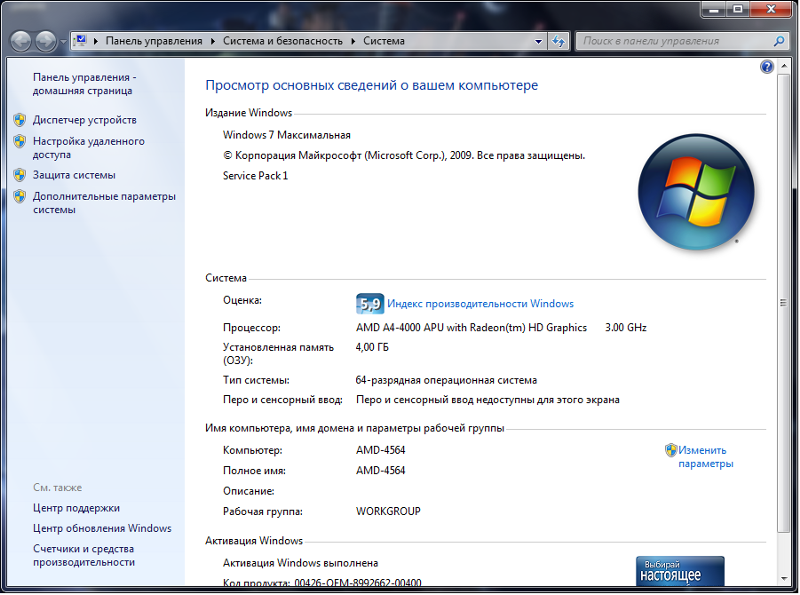This screenshot has width=800, height=595.
Task: Click Изменить параметры link
Action: [705, 457]
